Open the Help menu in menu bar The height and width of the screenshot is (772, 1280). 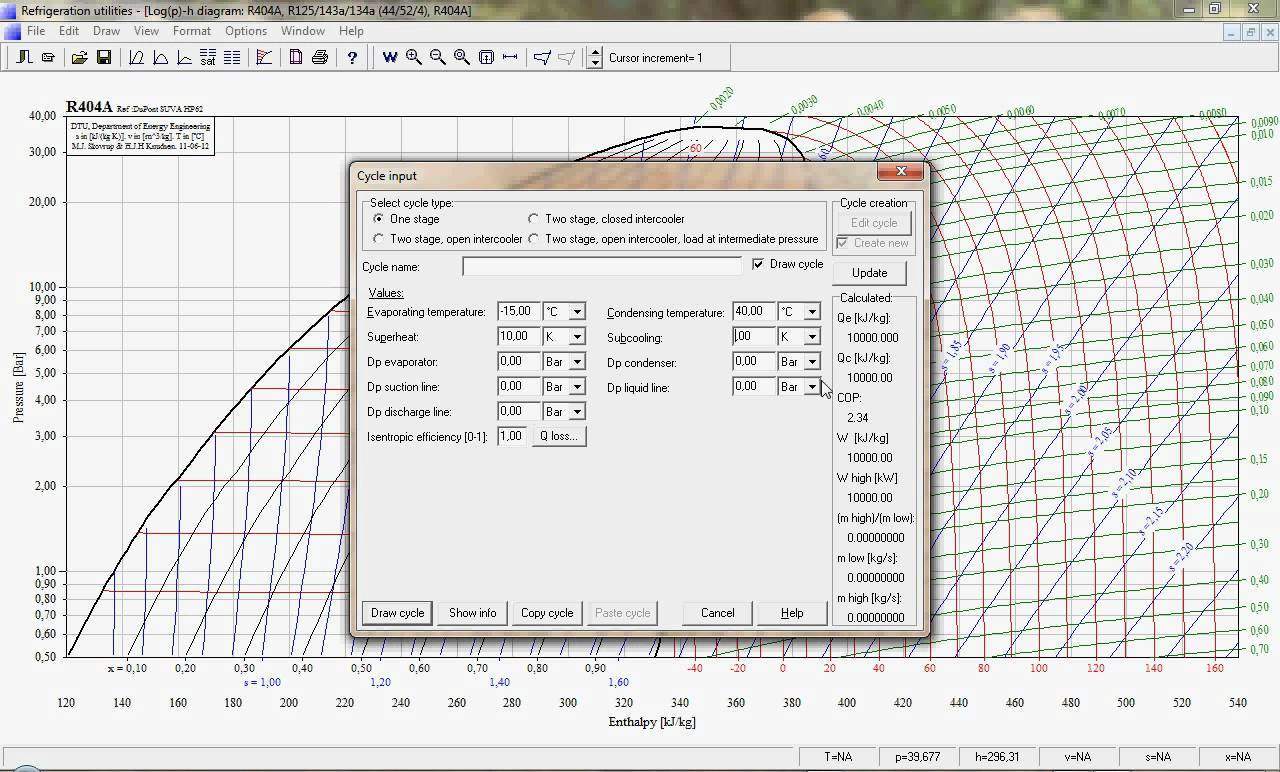[351, 31]
